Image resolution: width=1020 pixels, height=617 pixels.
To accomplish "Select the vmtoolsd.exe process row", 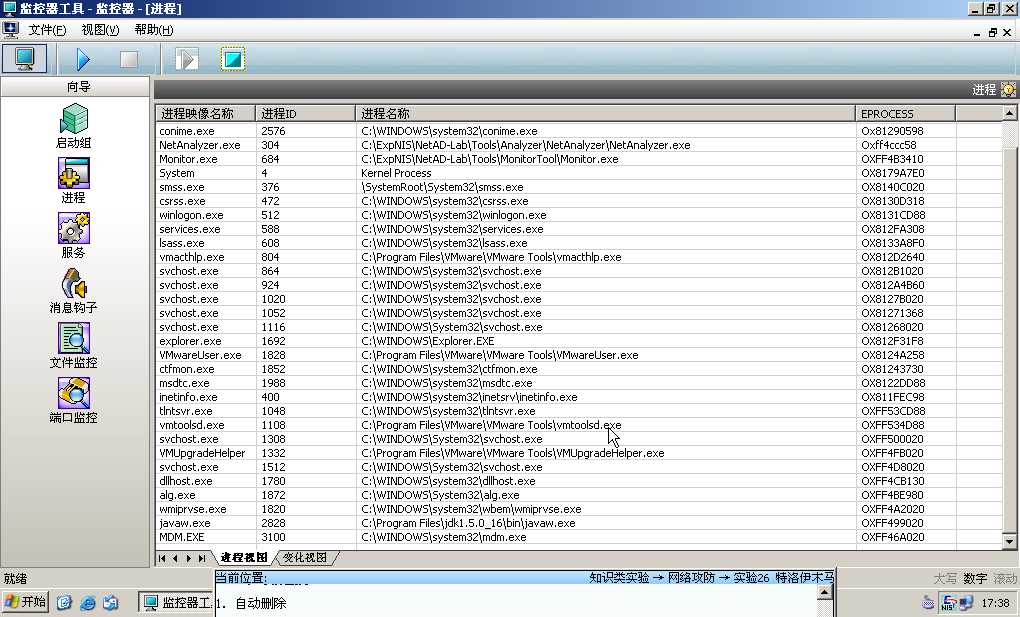I will 579,425.
